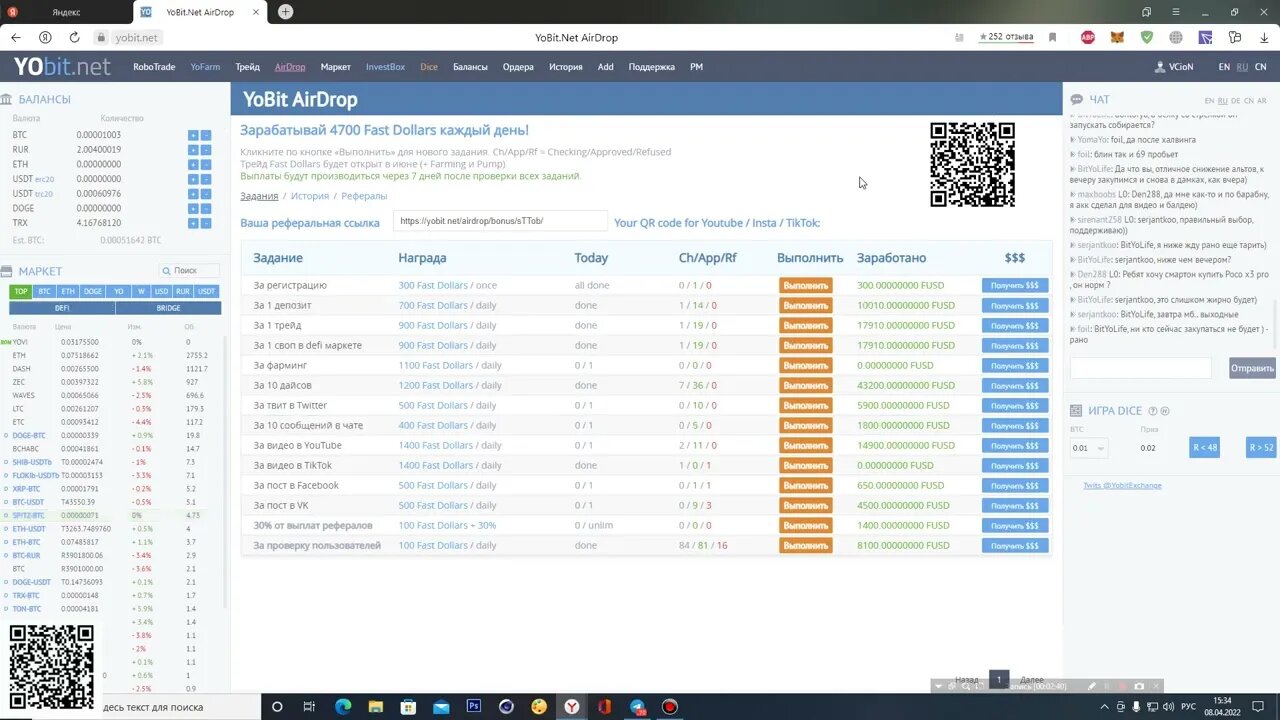
Task: Open InvestBox in the top menu
Action: [x=385, y=67]
